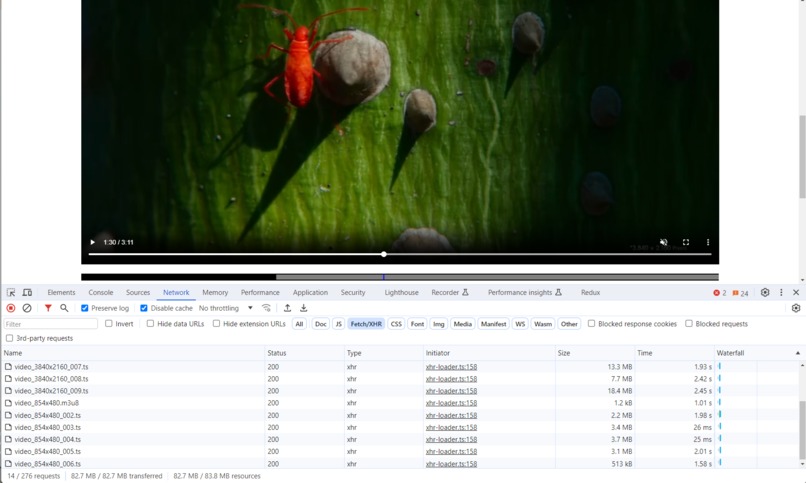The image size is (806, 483).
Task: Click the video seek bar handle
Action: click(384, 254)
